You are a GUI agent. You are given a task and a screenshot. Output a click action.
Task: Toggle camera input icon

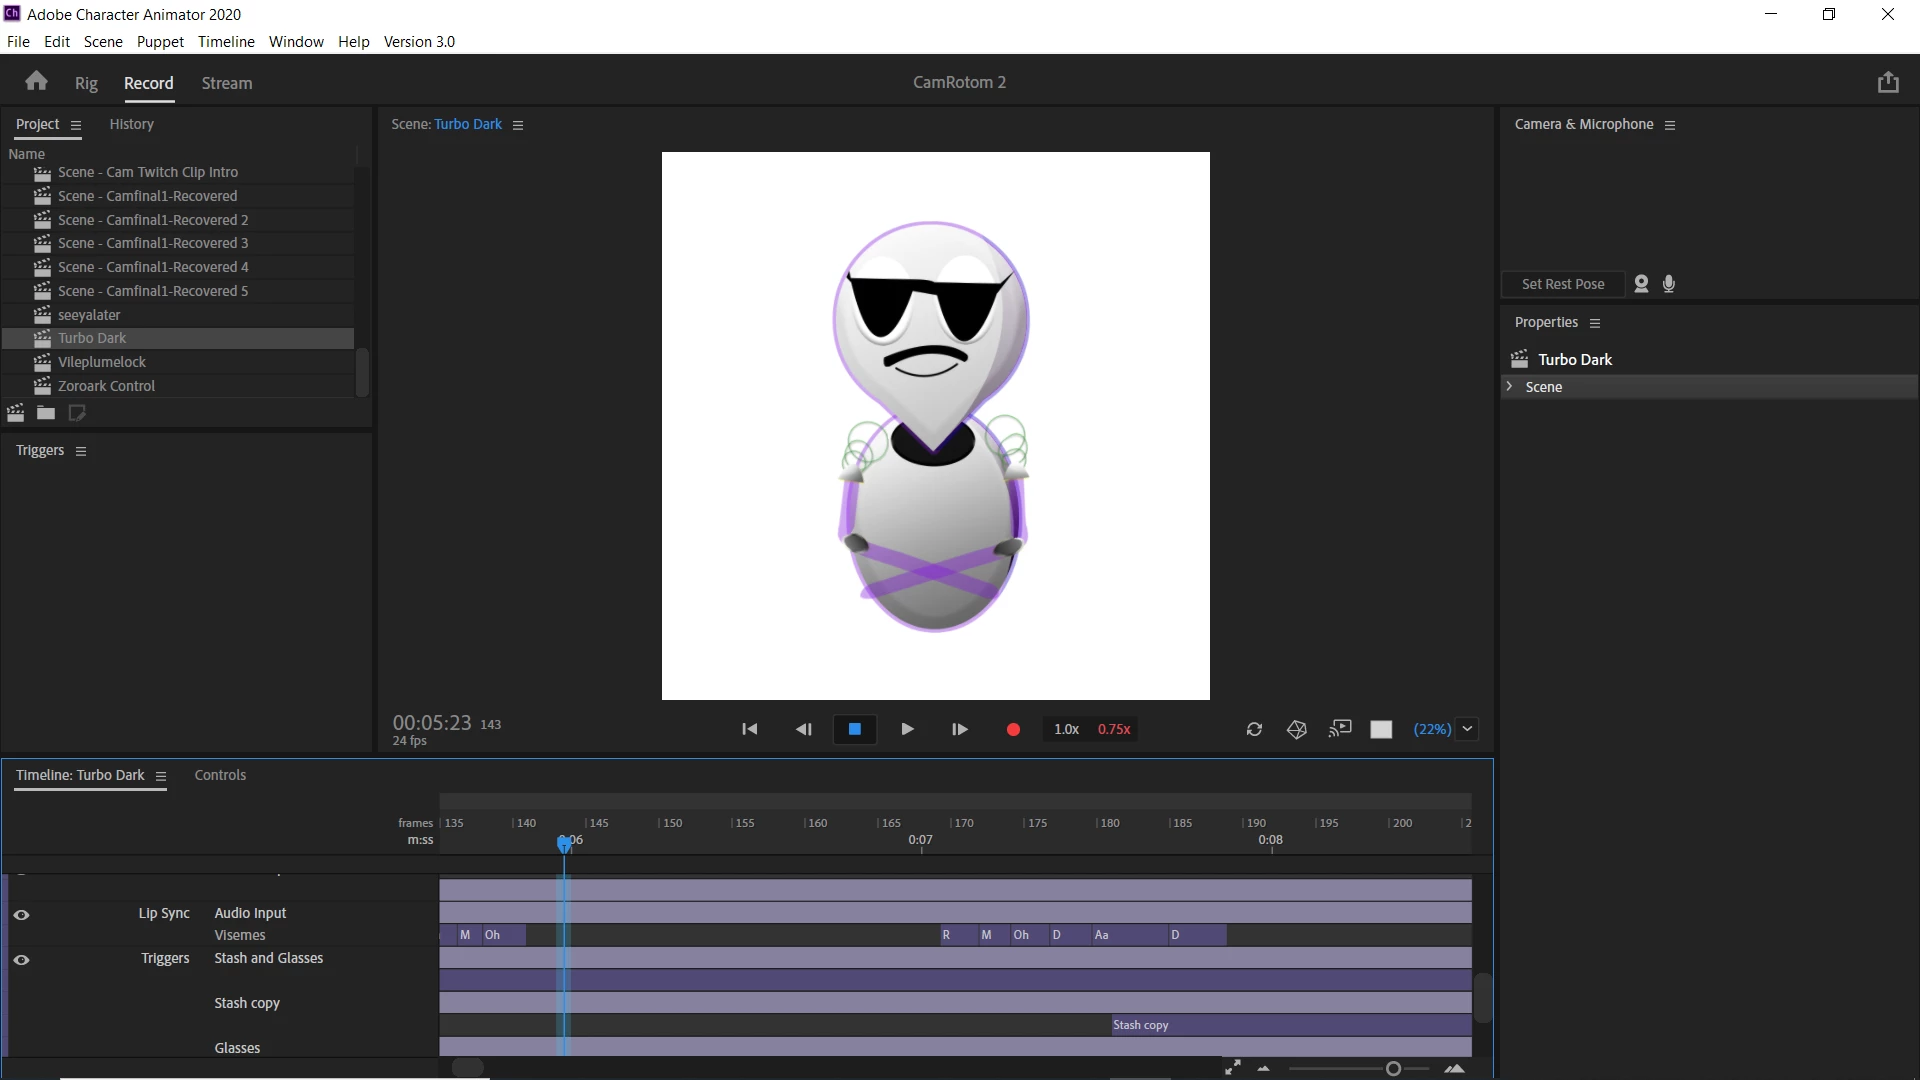[x=1641, y=284]
